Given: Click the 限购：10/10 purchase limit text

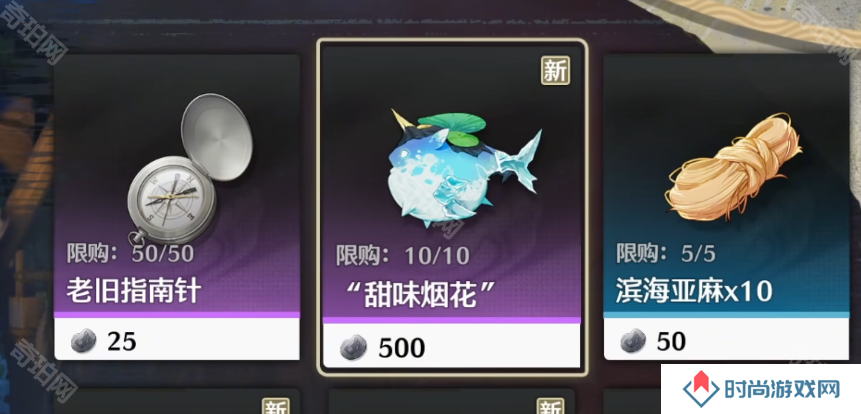Looking at the screenshot, I should tap(403, 255).
